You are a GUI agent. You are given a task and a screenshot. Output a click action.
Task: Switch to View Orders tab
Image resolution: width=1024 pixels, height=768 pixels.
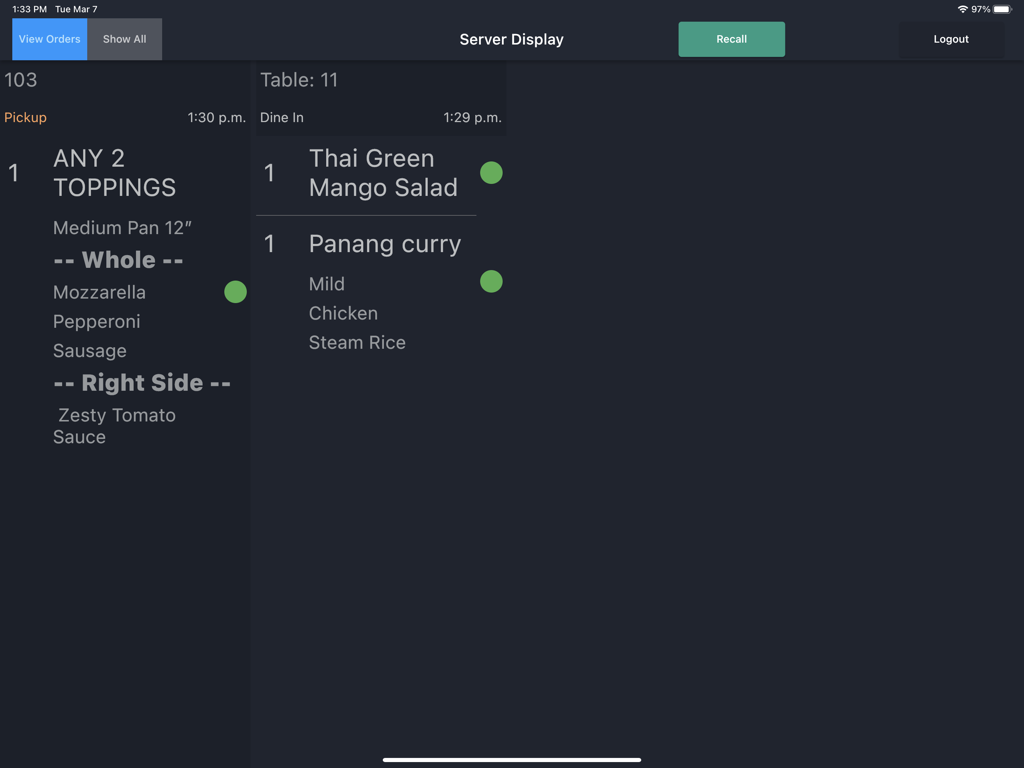pos(50,39)
